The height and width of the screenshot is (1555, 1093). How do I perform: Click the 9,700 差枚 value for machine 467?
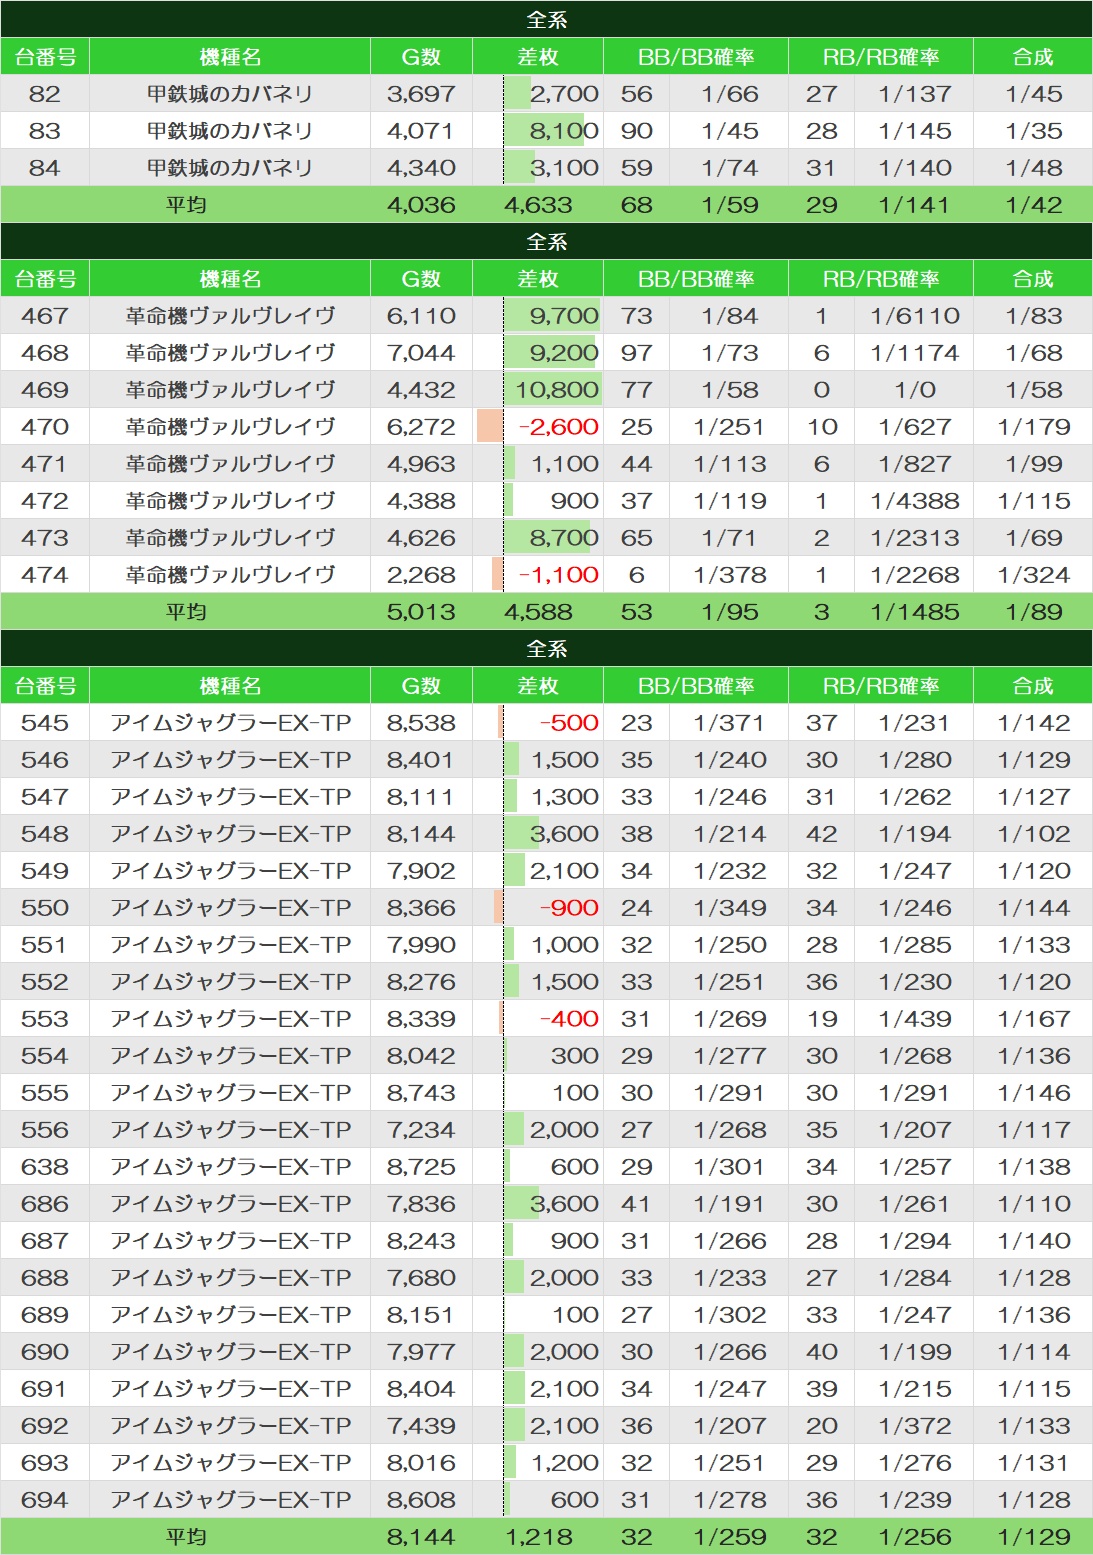(x=564, y=316)
